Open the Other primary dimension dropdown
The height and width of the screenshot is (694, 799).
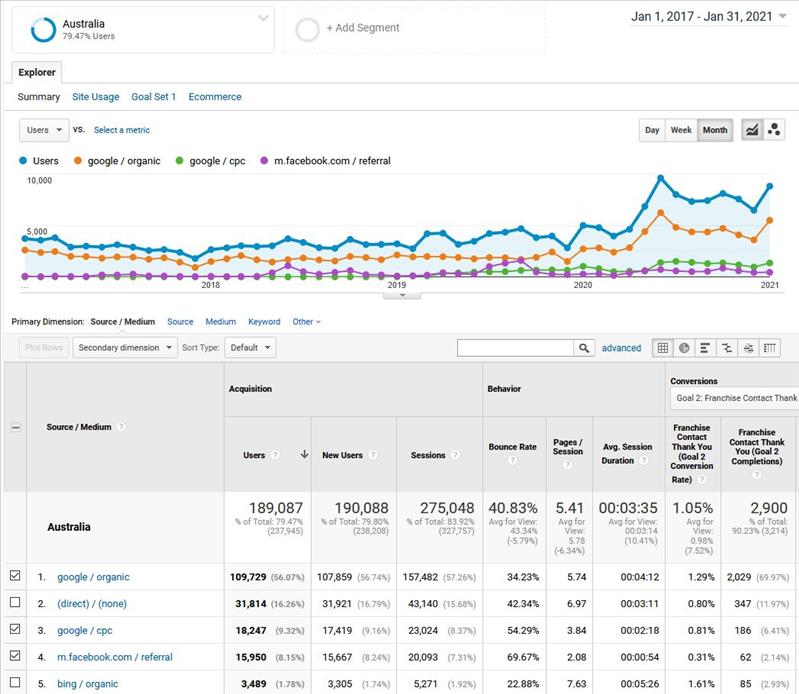(x=306, y=322)
